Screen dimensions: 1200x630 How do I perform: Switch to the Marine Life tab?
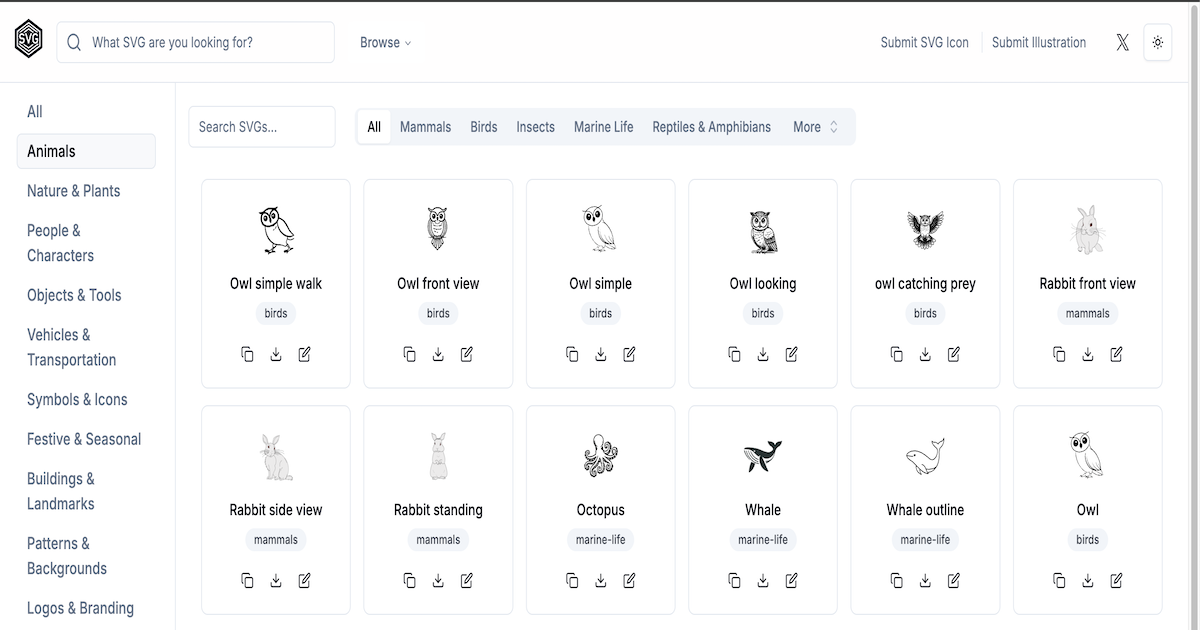(x=603, y=127)
